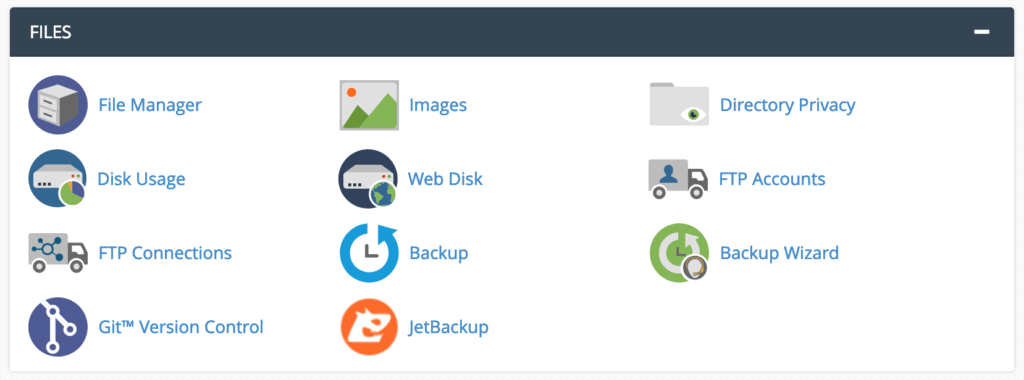
Task: Open the File Manager text link
Action: point(150,104)
